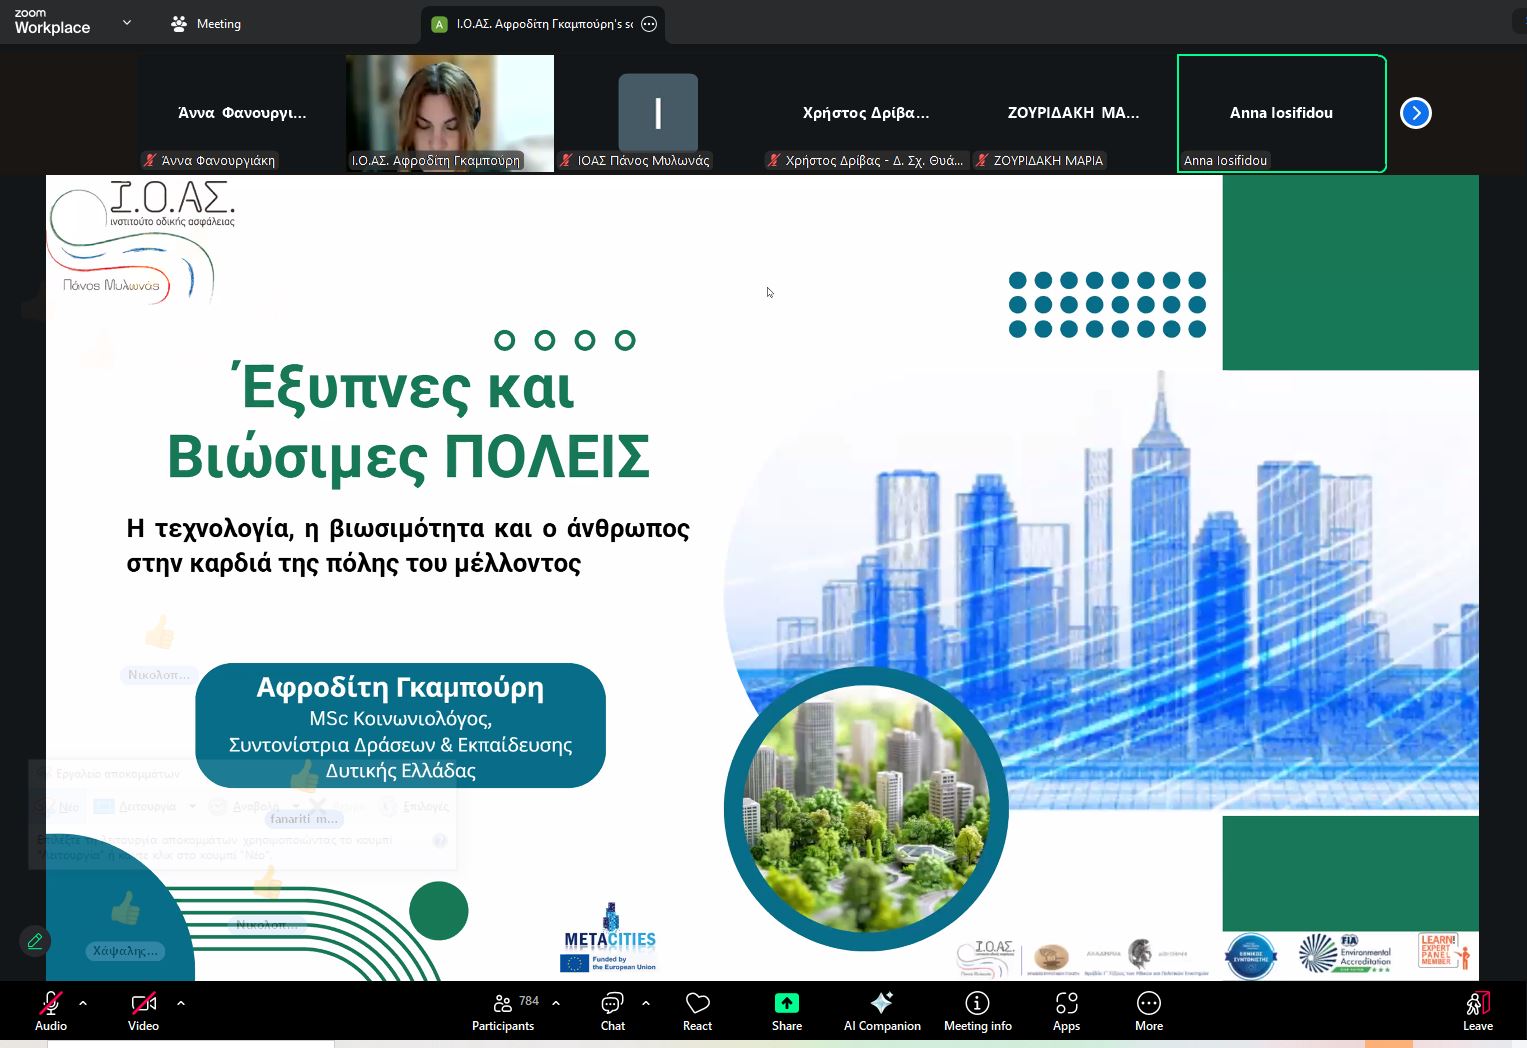
Task: Open options for shared screen tab
Action: click(649, 24)
